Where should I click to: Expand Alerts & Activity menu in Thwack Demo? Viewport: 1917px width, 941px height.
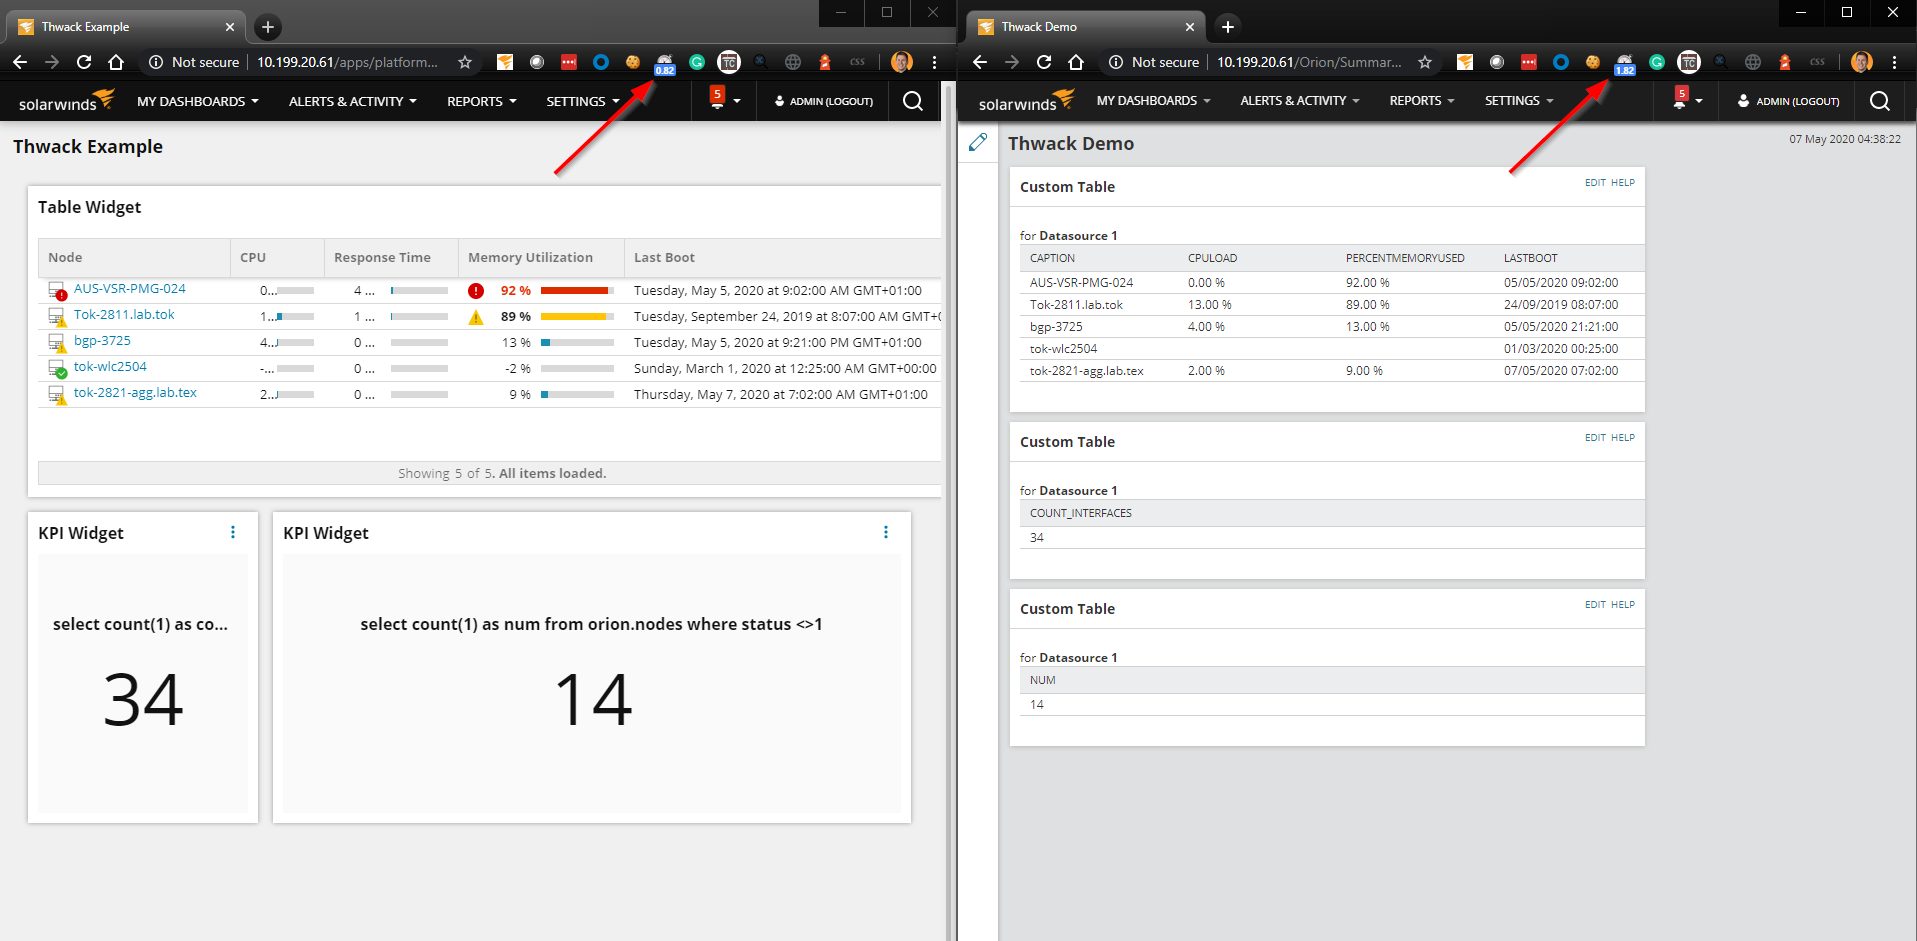coord(1300,101)
